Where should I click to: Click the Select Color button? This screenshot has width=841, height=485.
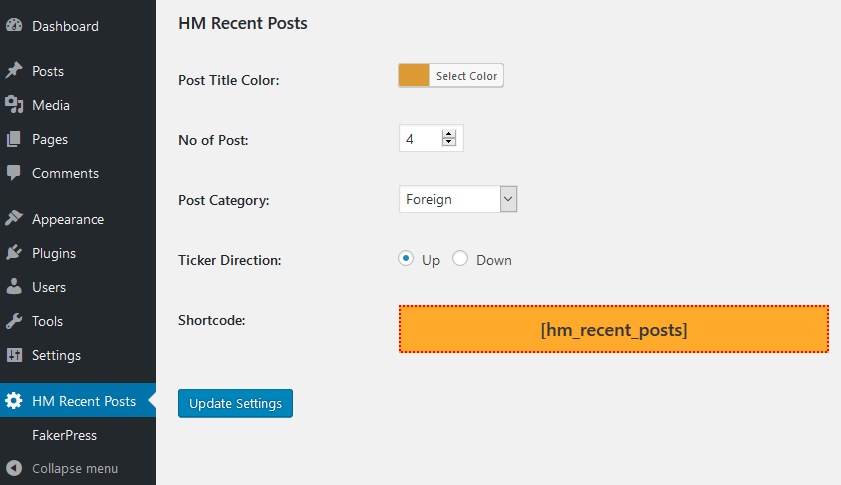466,76
